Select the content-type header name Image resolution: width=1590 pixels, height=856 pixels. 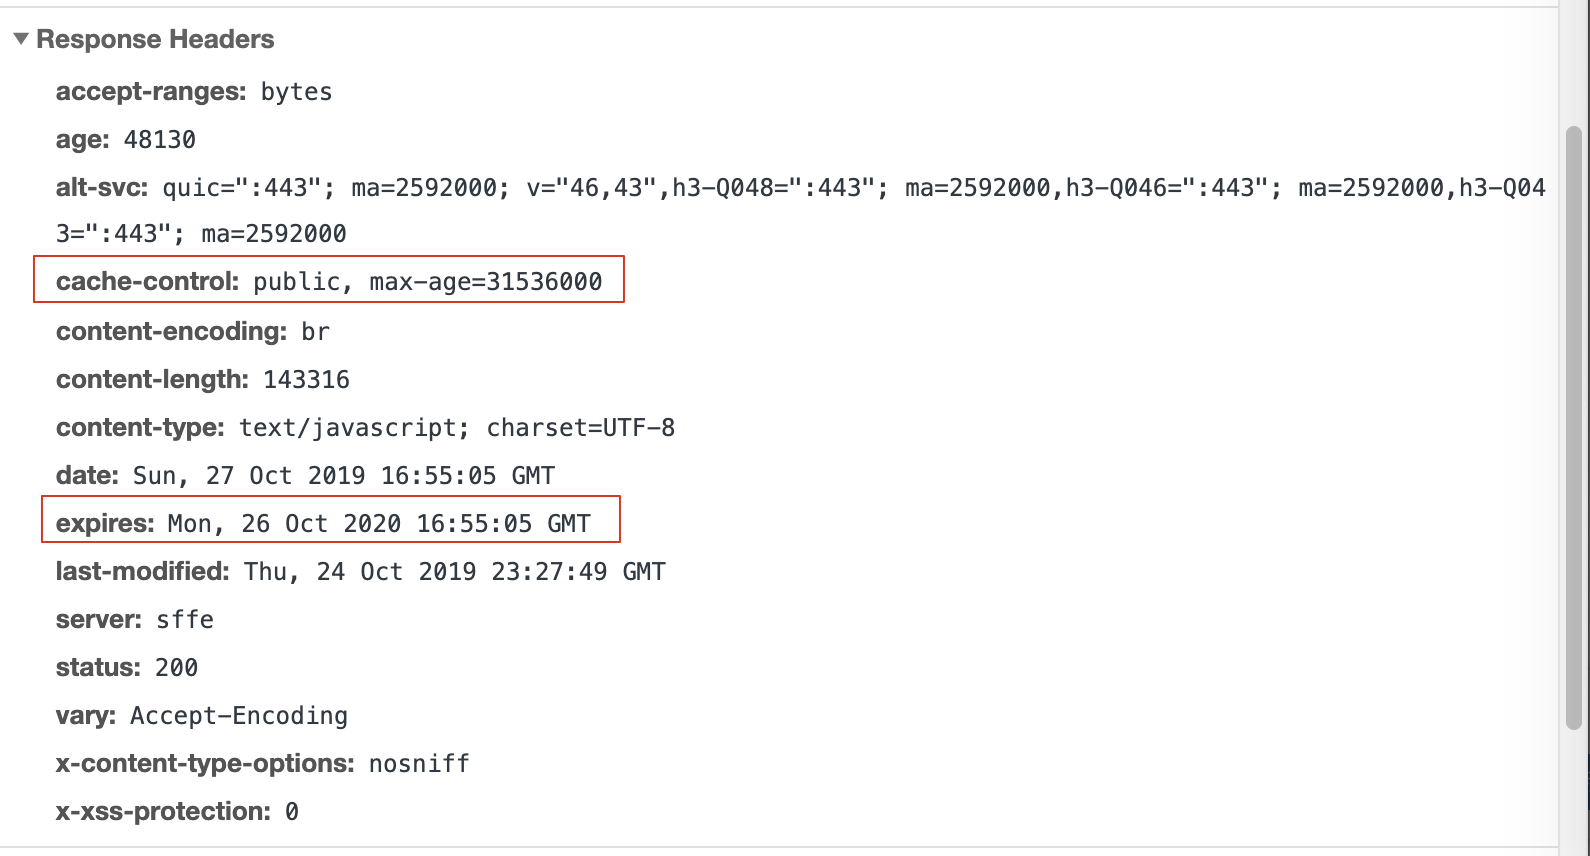pos(141,427)
